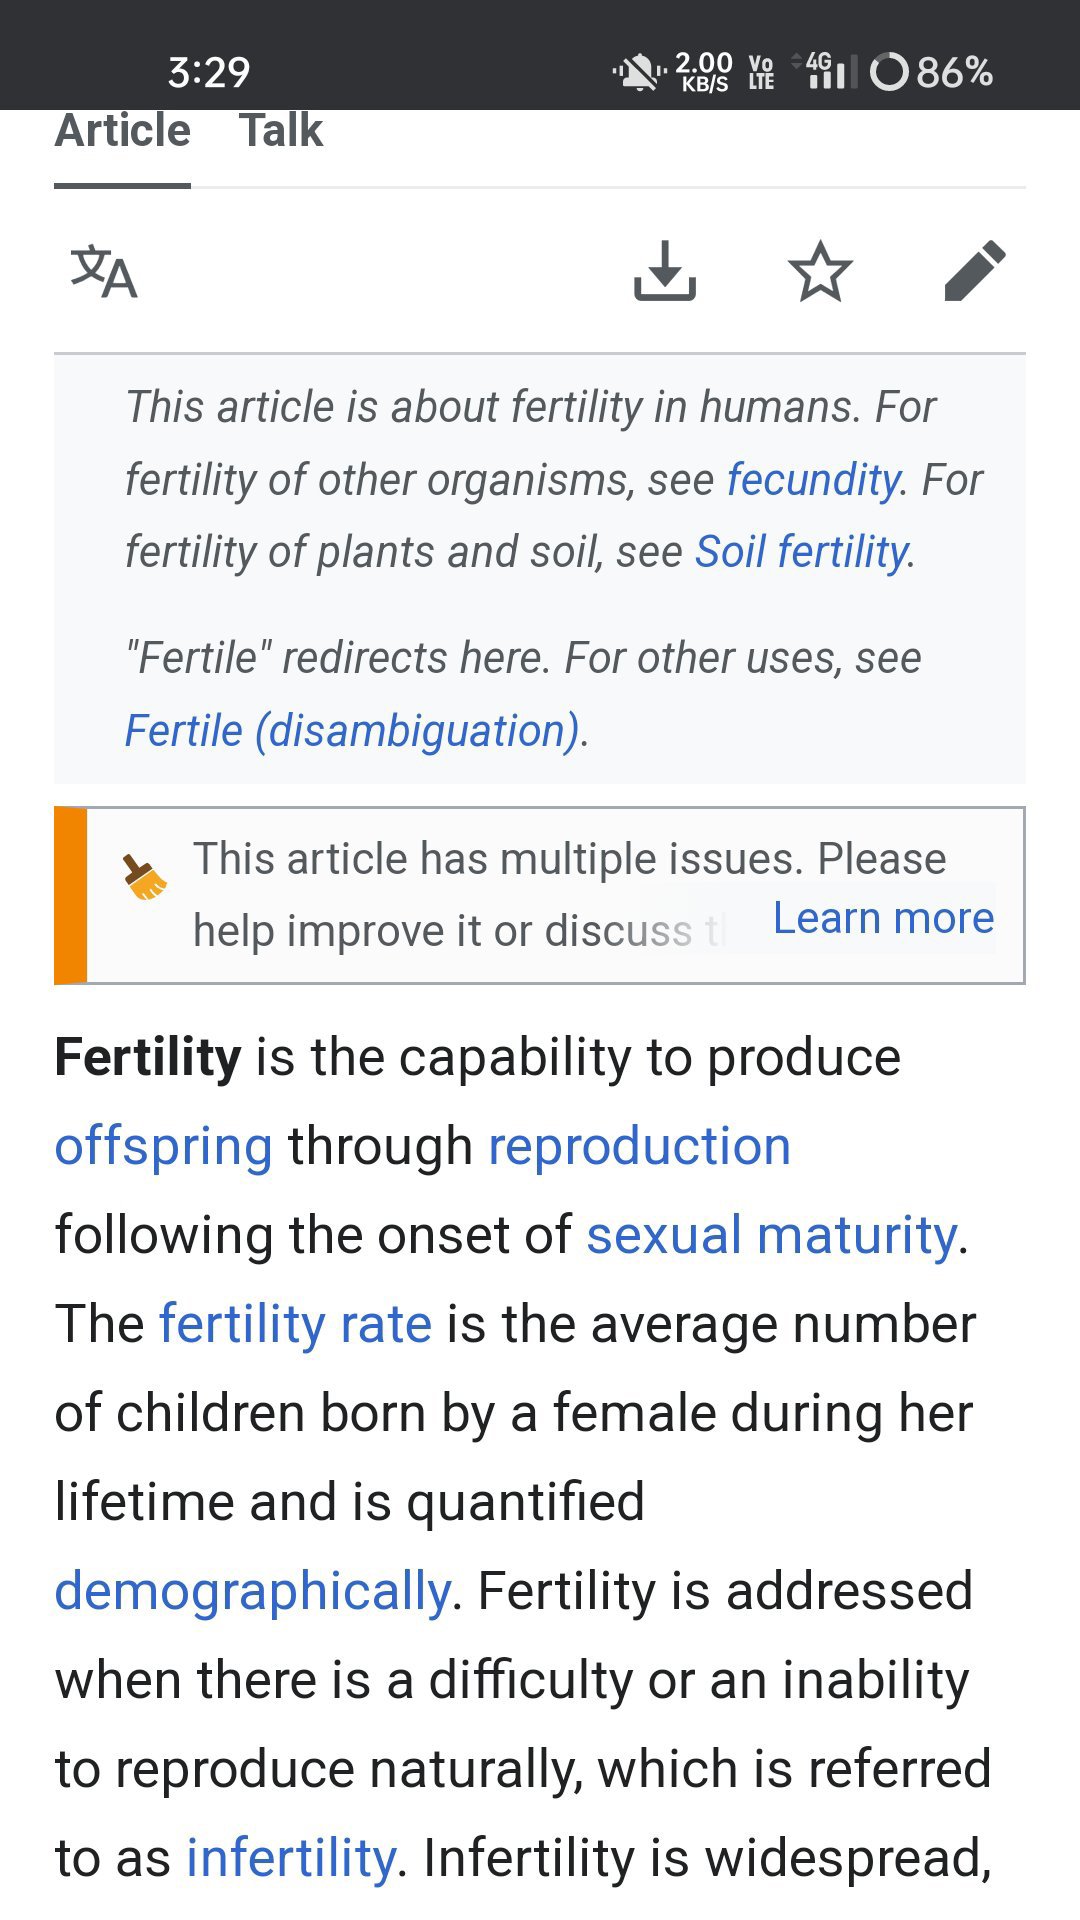1080x1920 pixels.
Task: Download the article with the download icon
Action: tap(665, 271)
